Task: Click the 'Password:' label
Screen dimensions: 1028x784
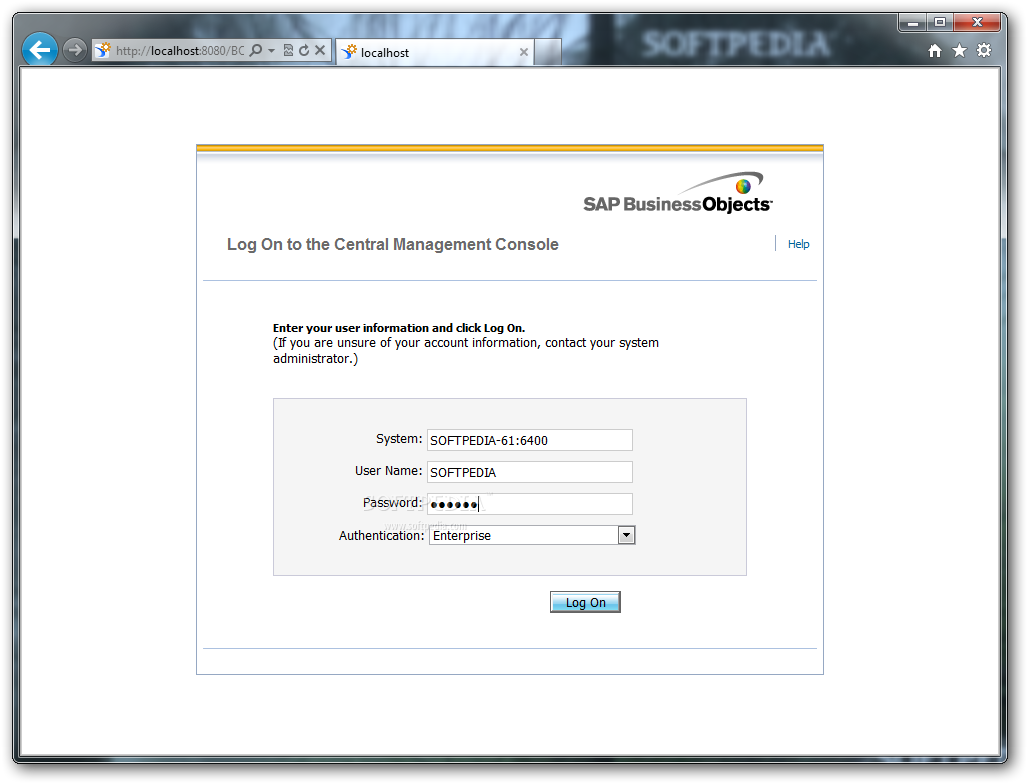Action: (x=392, y=503)
